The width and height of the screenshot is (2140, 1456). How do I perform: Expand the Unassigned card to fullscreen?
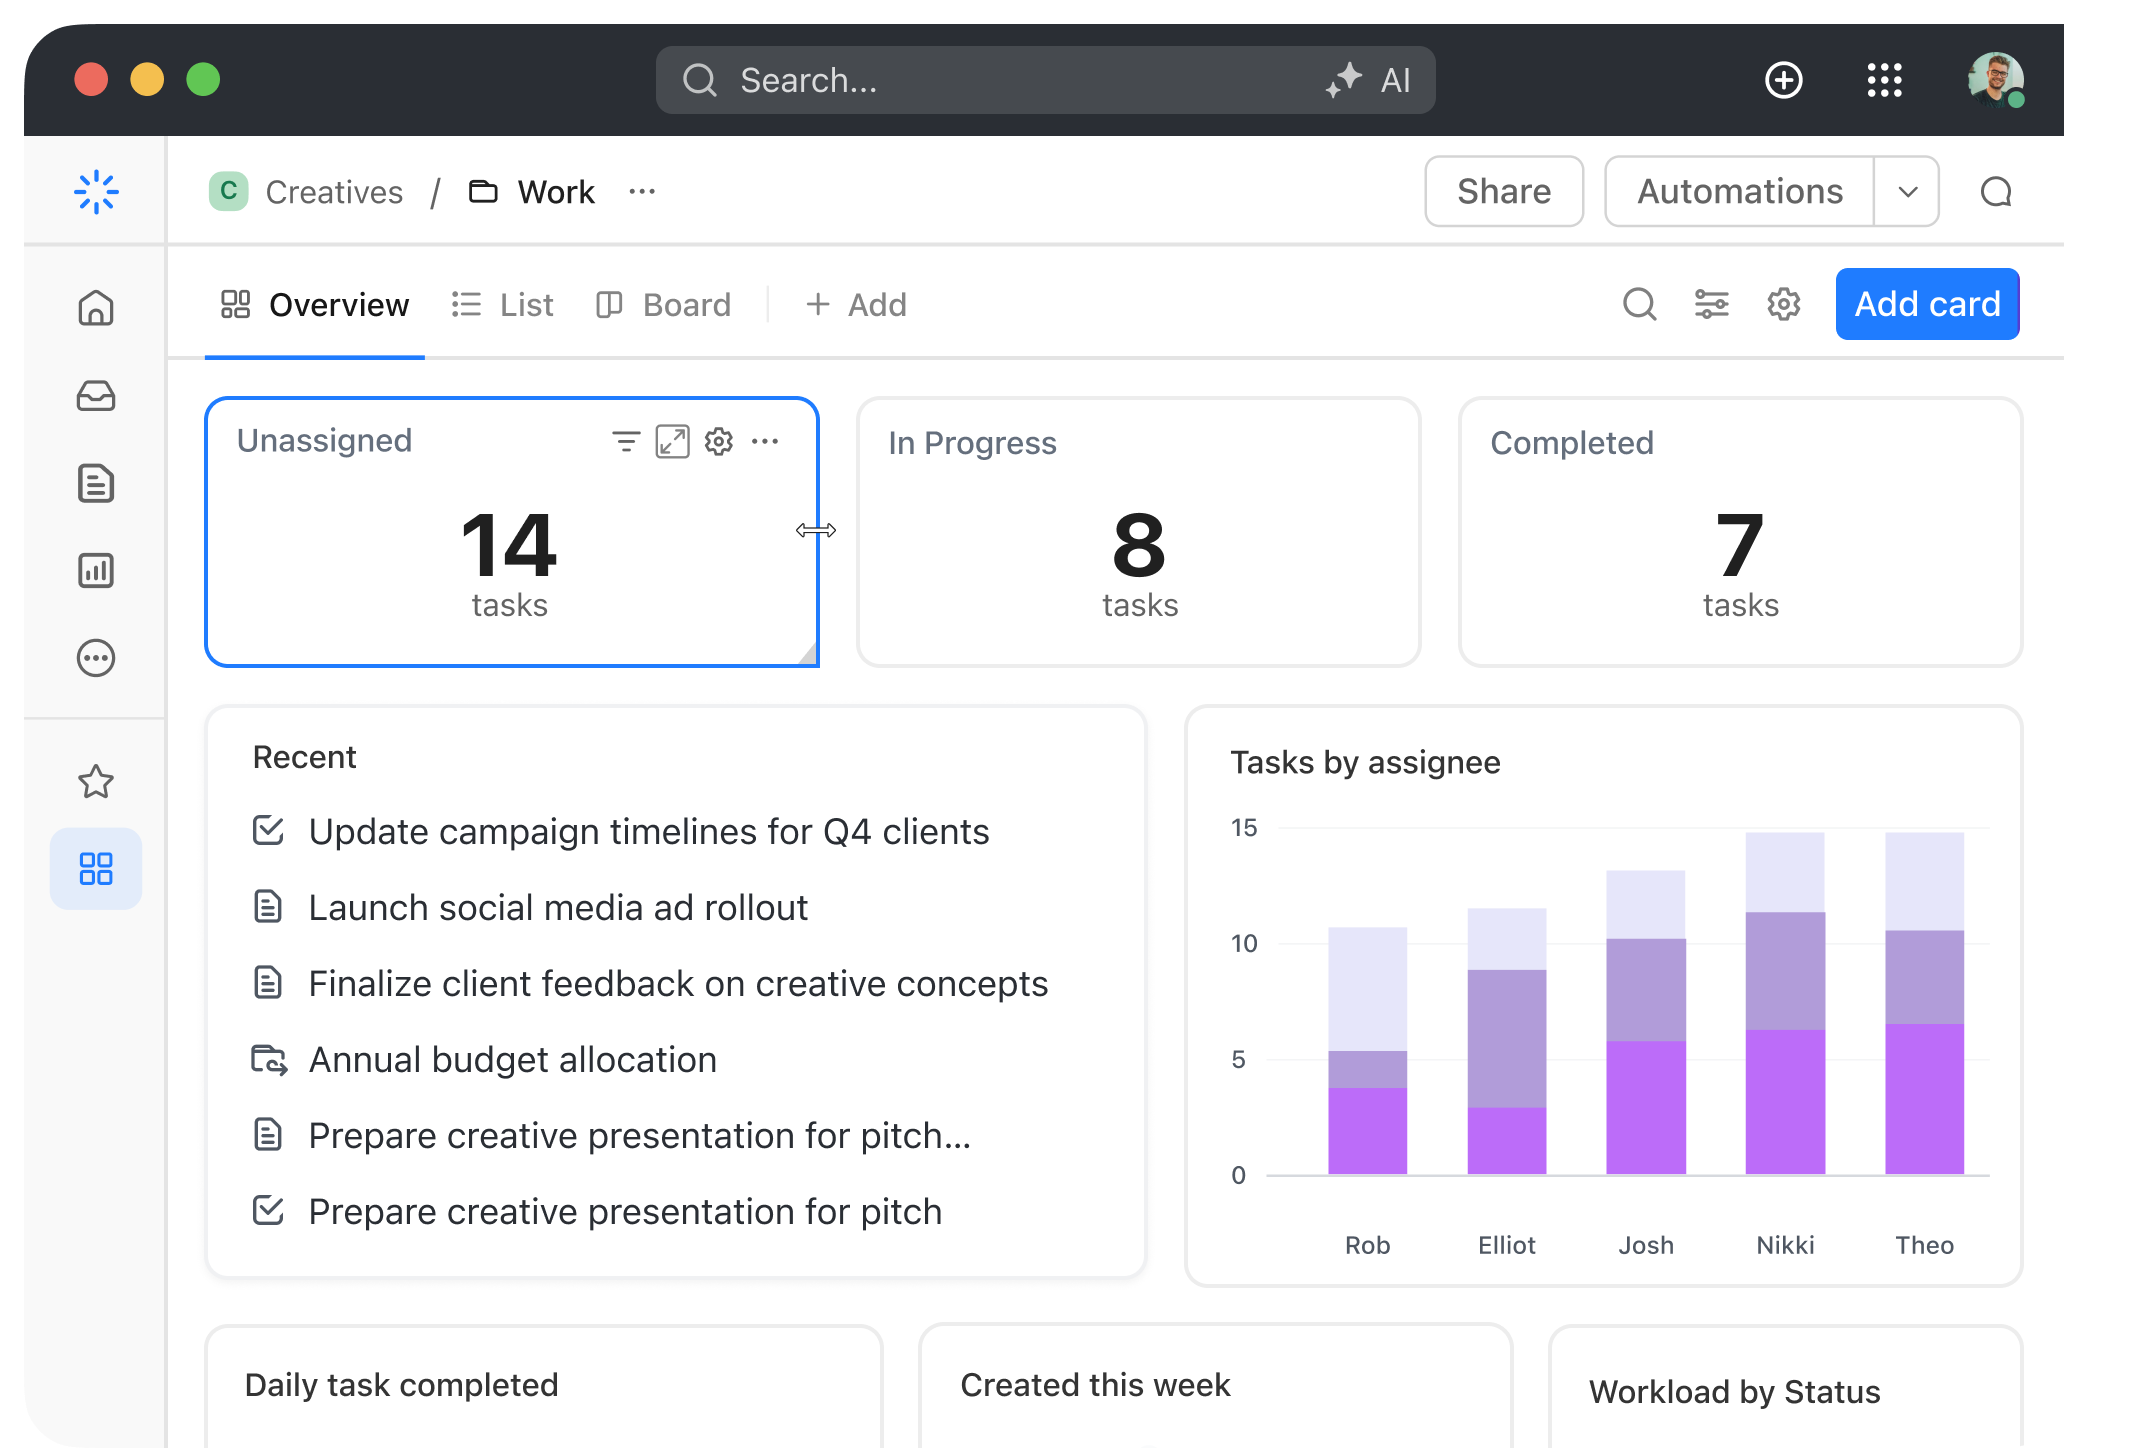pyautogui.click(x=672, y=441)
